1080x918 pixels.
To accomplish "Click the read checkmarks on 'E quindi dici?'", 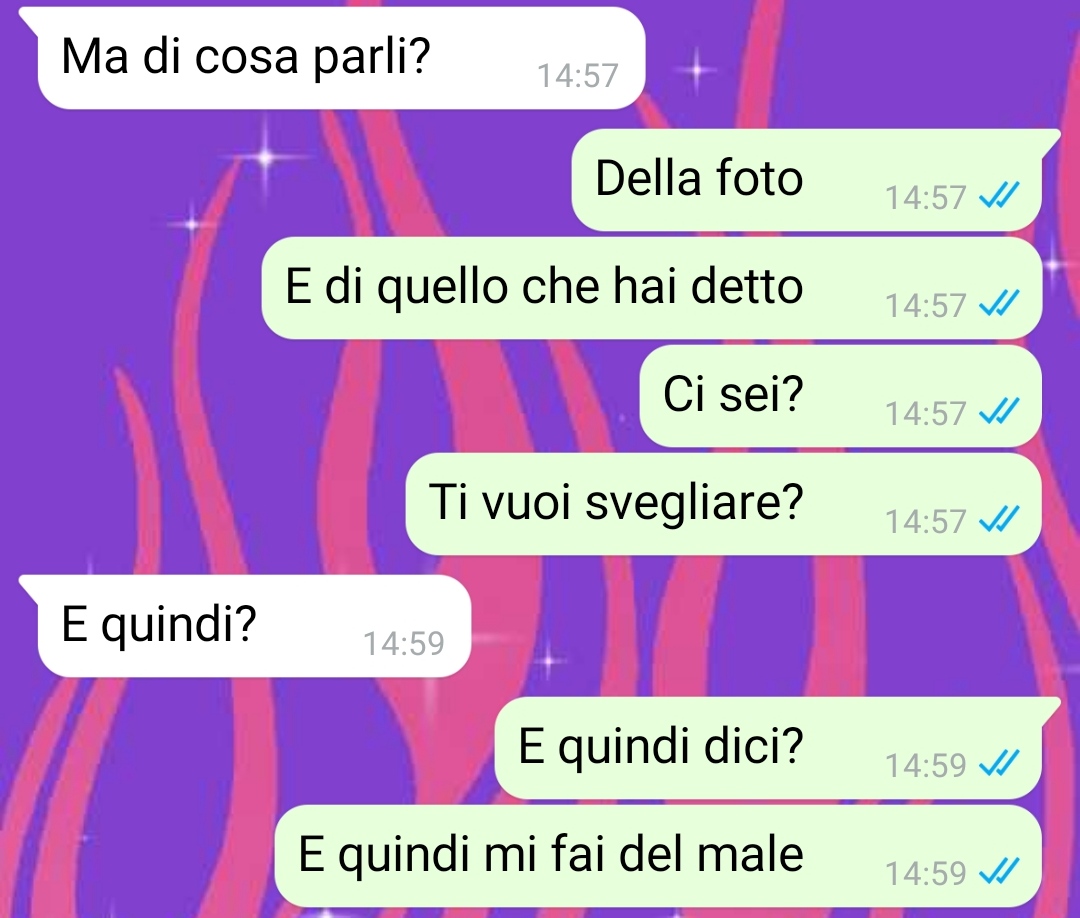I will click(x=999, y=764).
